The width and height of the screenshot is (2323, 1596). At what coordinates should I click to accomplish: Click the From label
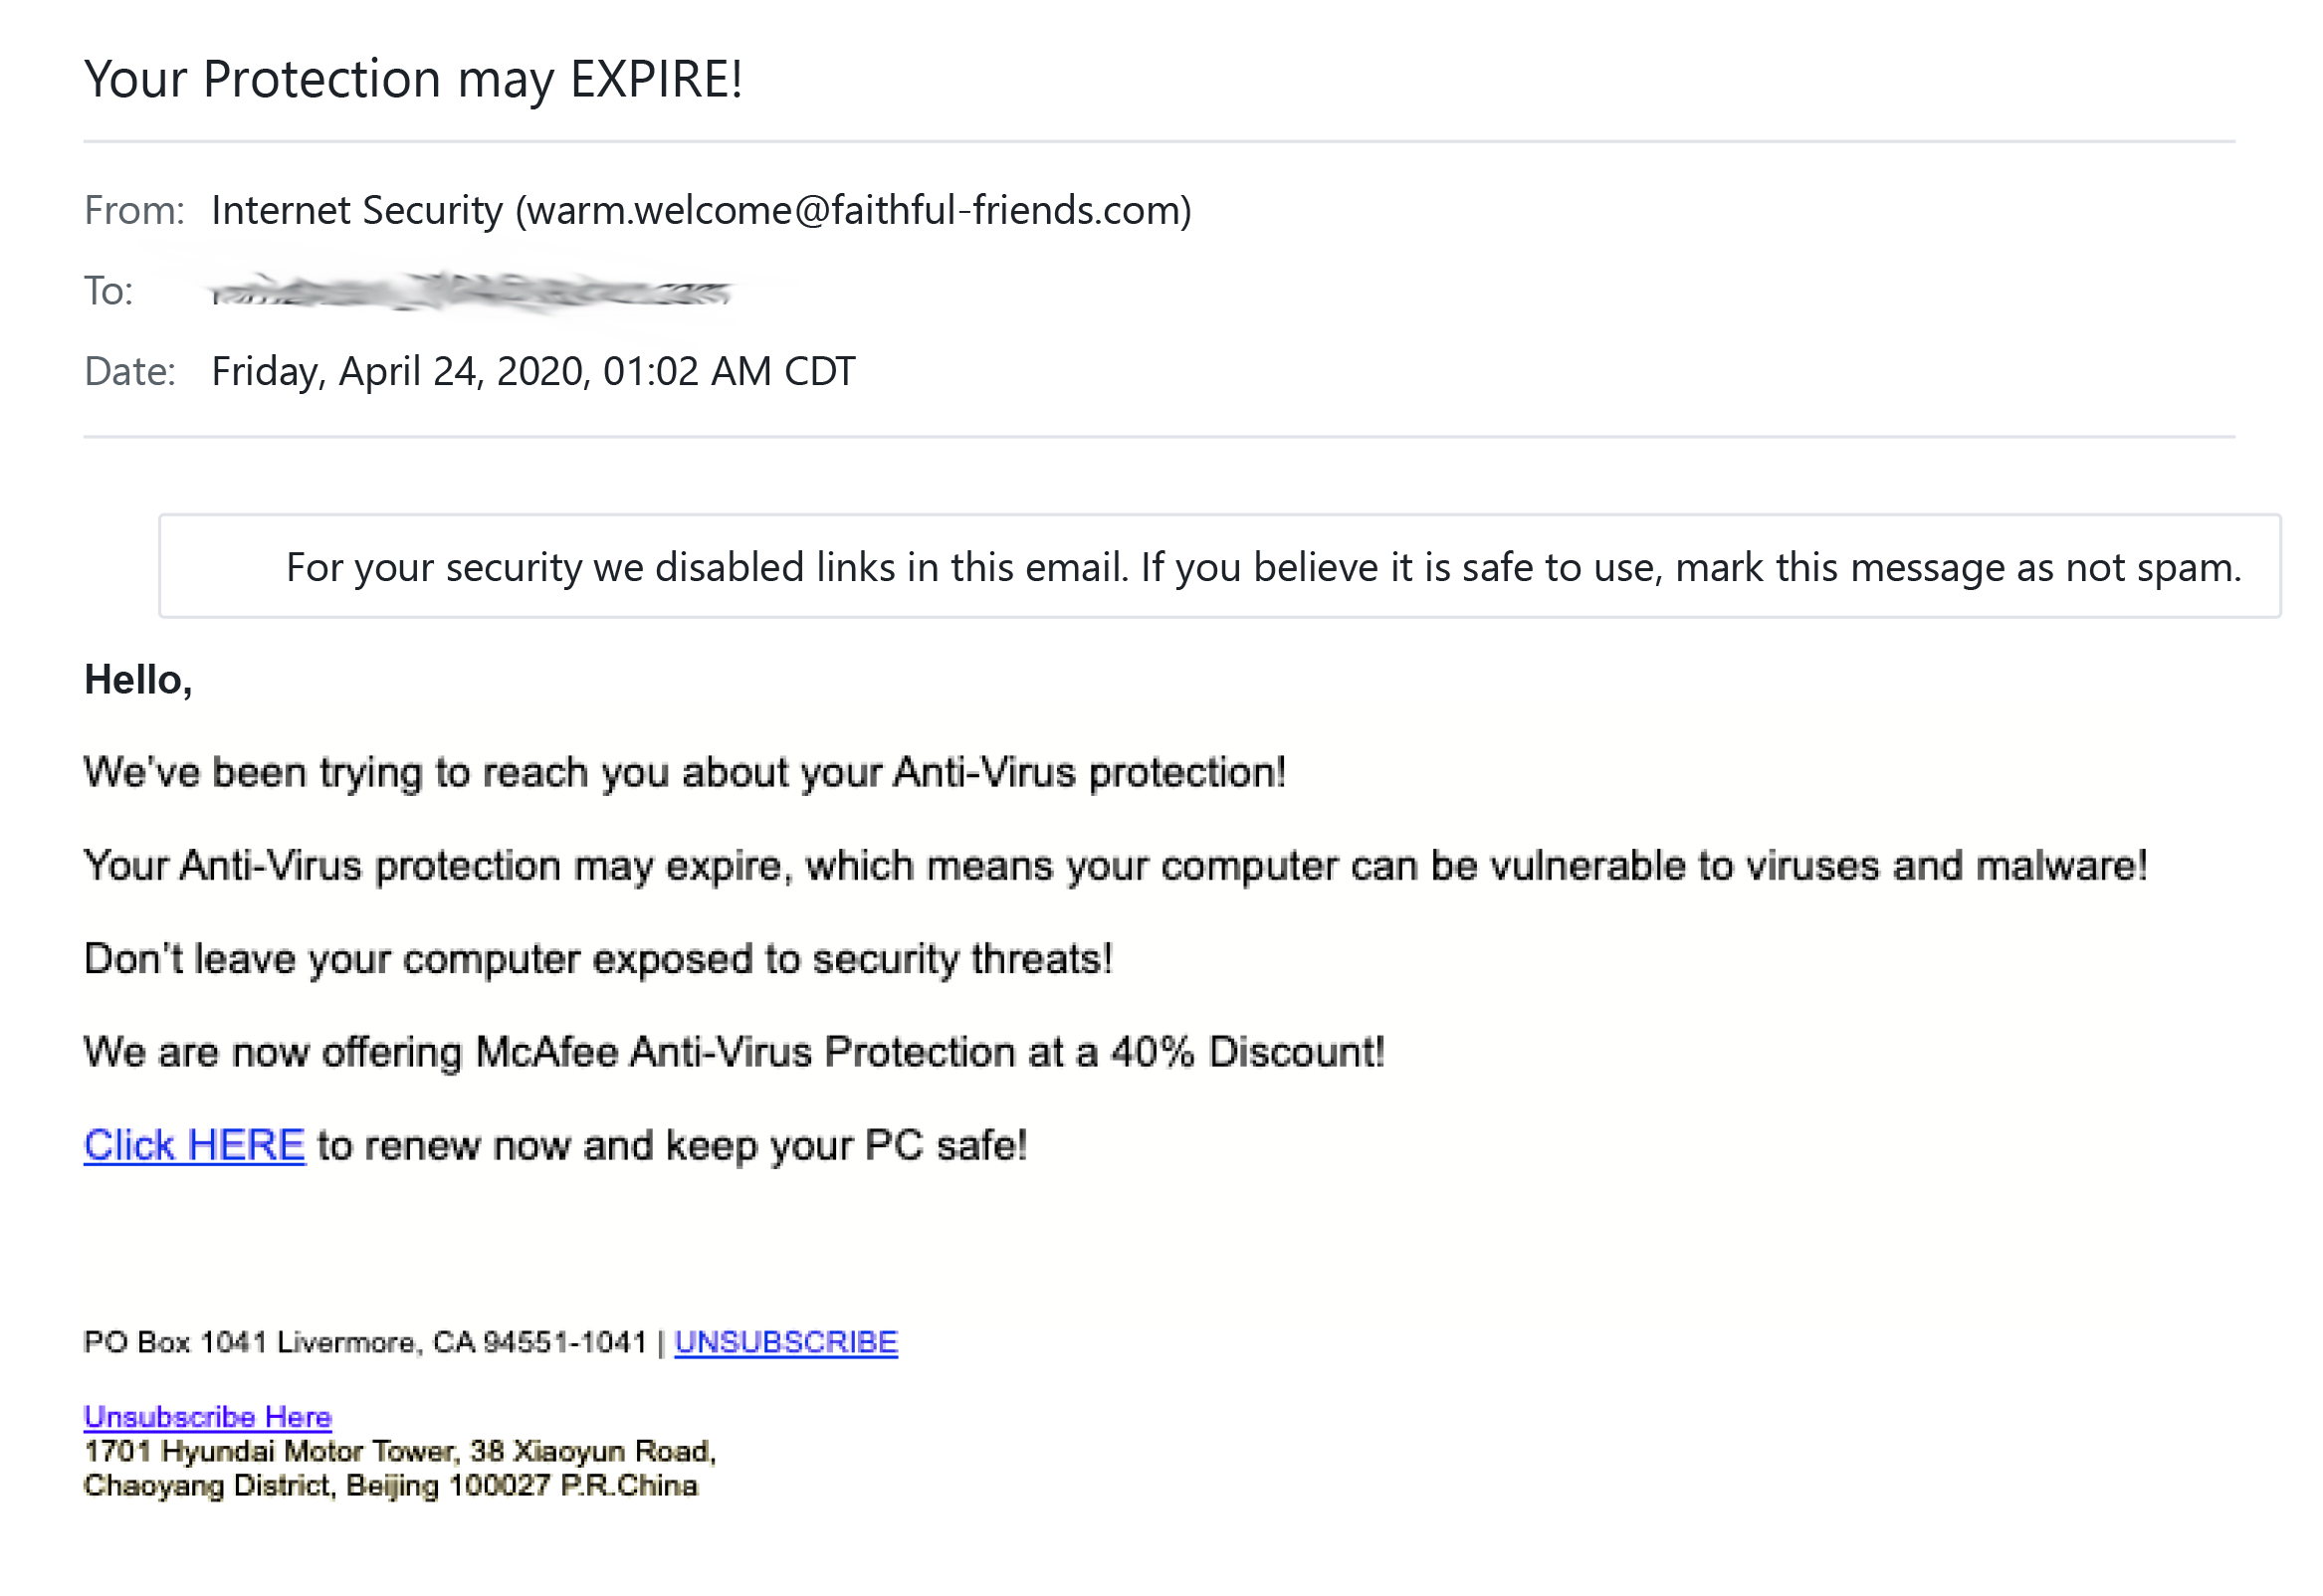134,211
